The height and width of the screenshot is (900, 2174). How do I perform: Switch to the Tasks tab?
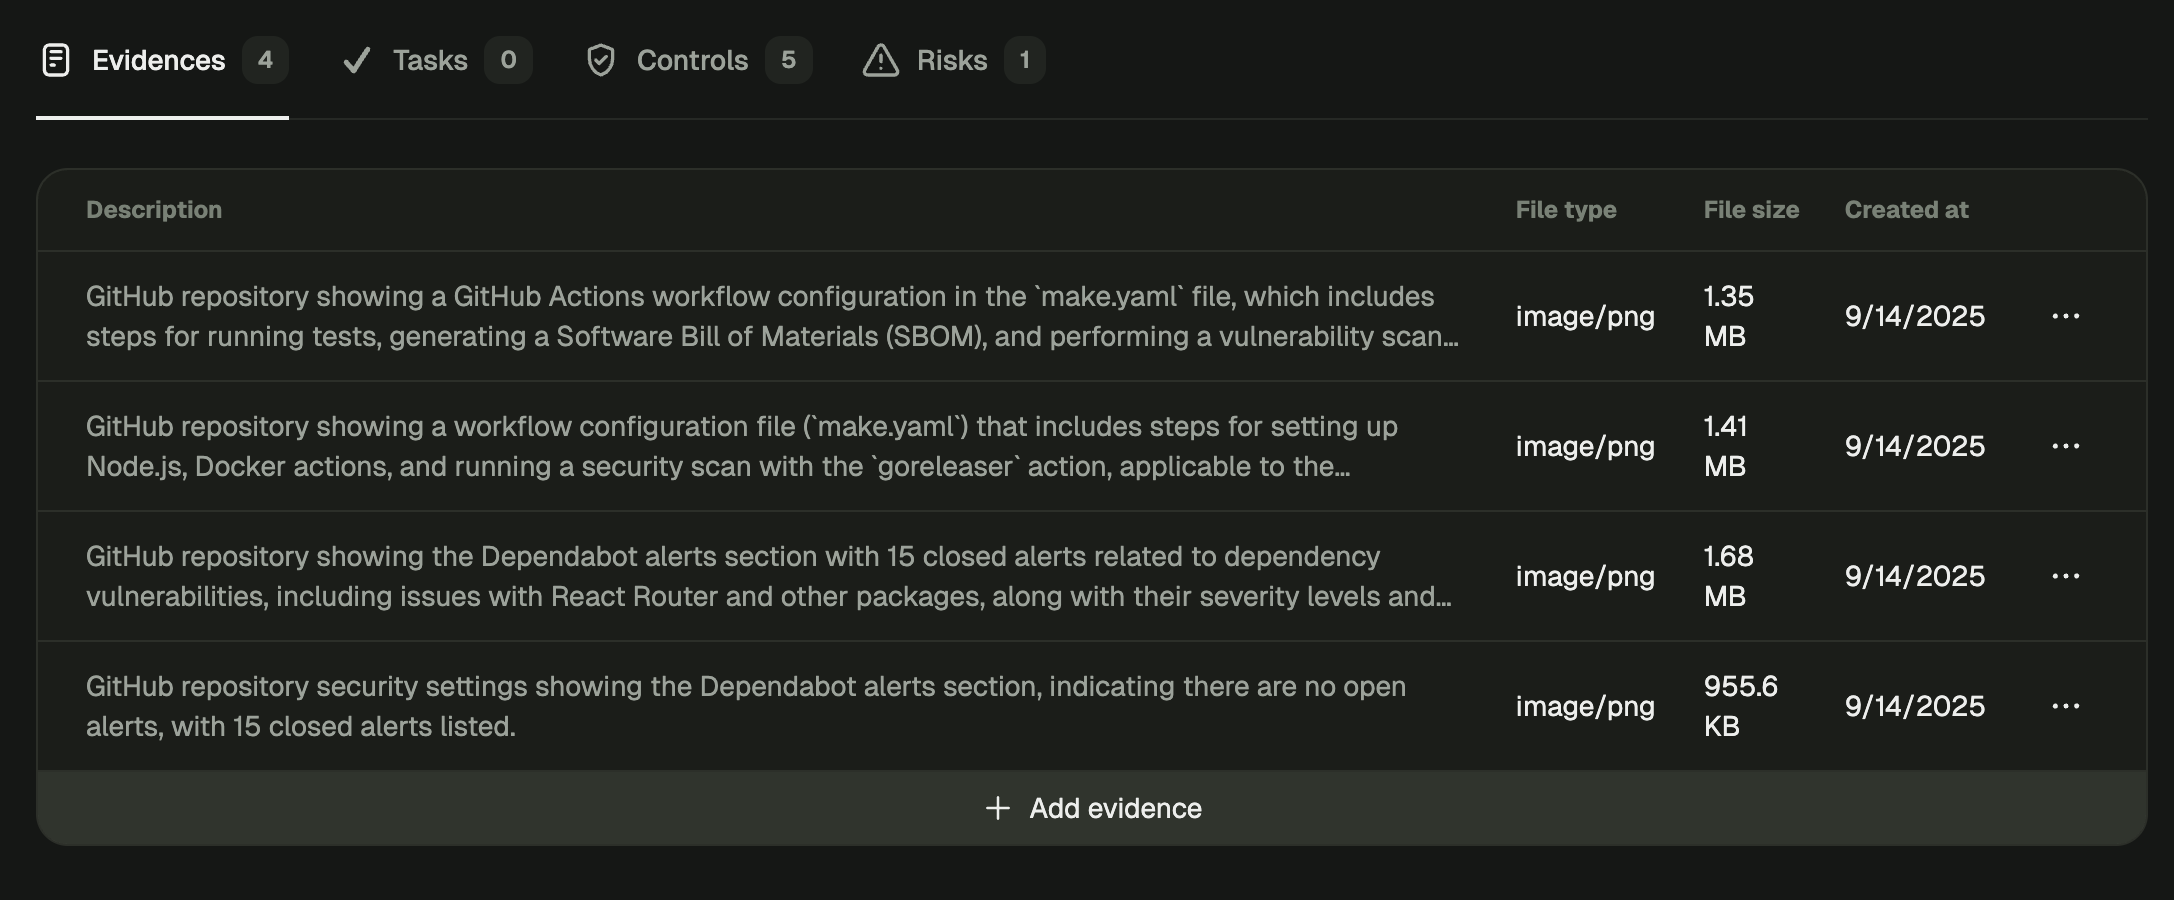pyautogui.click(x=430, y=60)
